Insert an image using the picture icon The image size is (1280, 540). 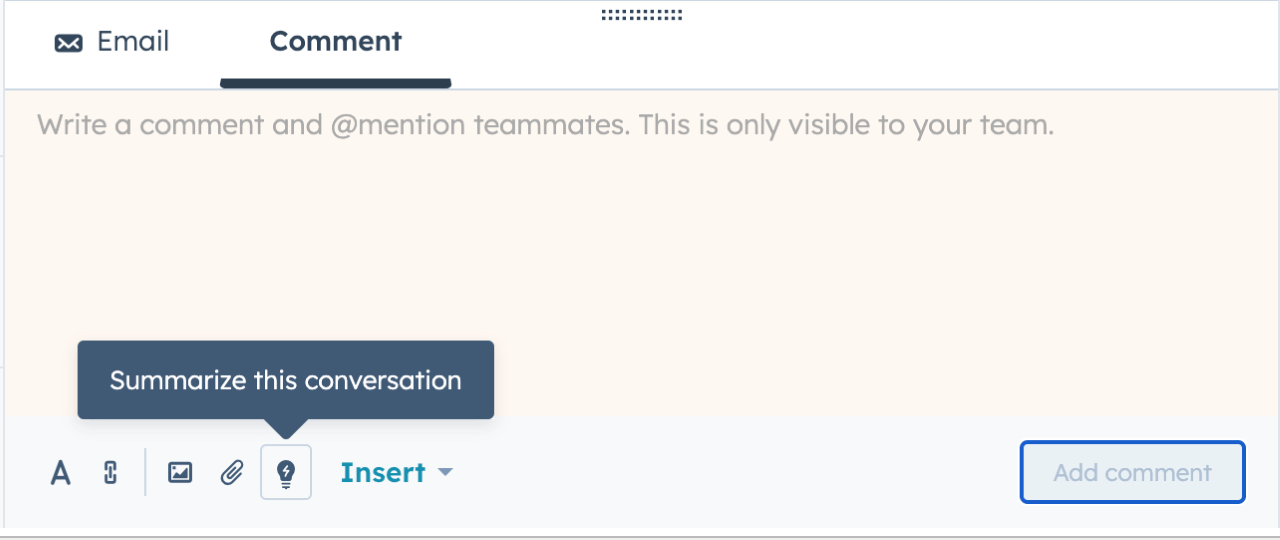click(180, 473)
